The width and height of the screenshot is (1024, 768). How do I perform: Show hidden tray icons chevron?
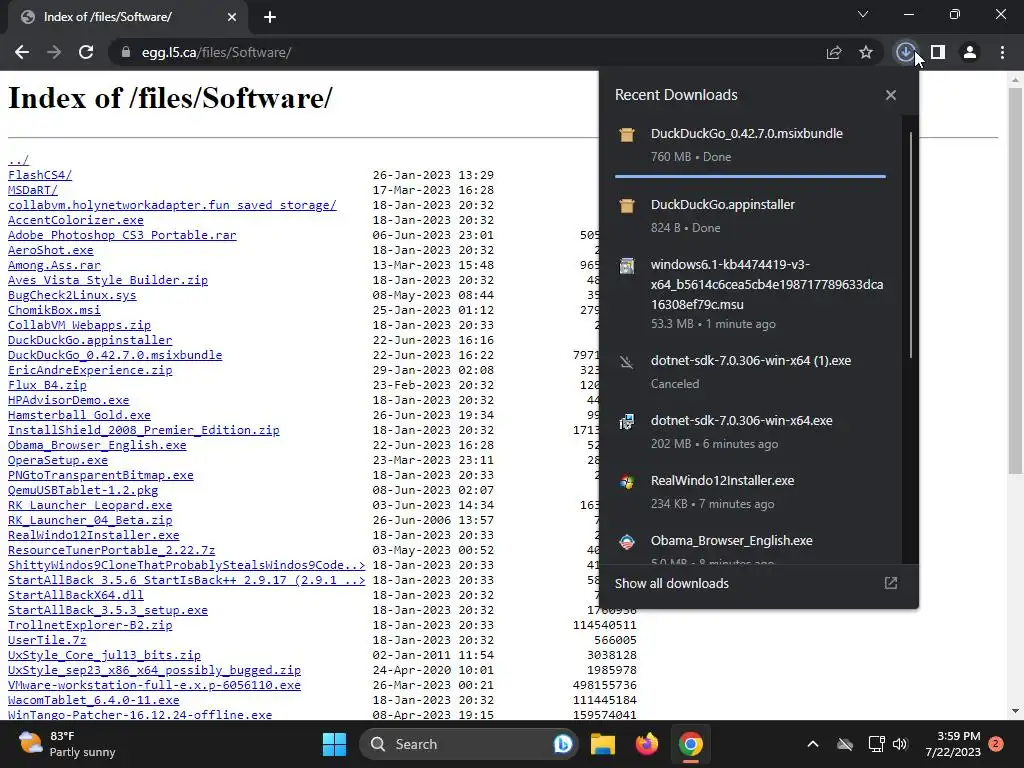pyautogui.click(x=813, y=744)
